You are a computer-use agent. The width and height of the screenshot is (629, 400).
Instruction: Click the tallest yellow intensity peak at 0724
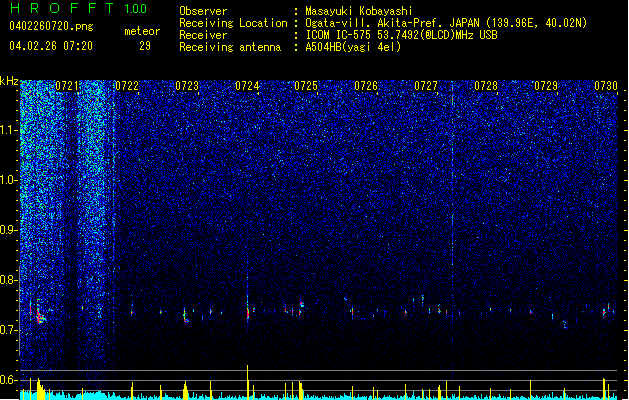coord(248,382)
